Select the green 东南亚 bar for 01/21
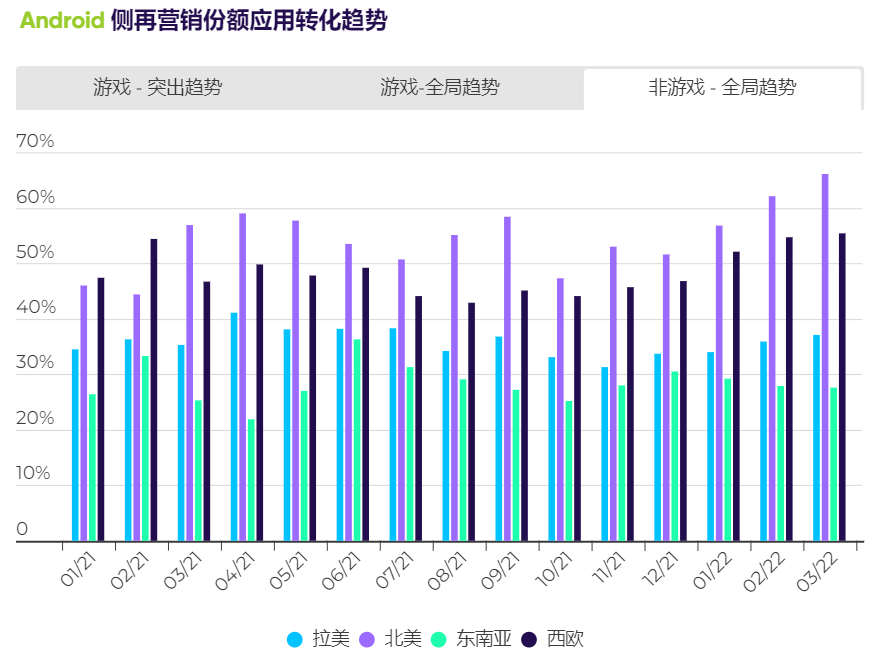The height and width of the screenshot is (660, 888). (x=92, y=467)
